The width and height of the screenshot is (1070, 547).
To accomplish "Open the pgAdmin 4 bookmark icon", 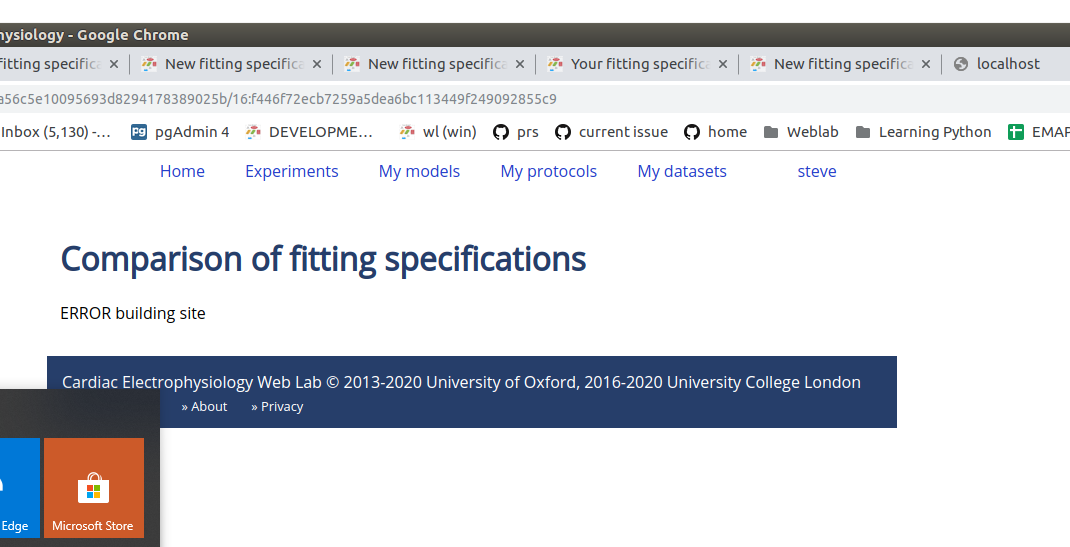I will 139,132.
